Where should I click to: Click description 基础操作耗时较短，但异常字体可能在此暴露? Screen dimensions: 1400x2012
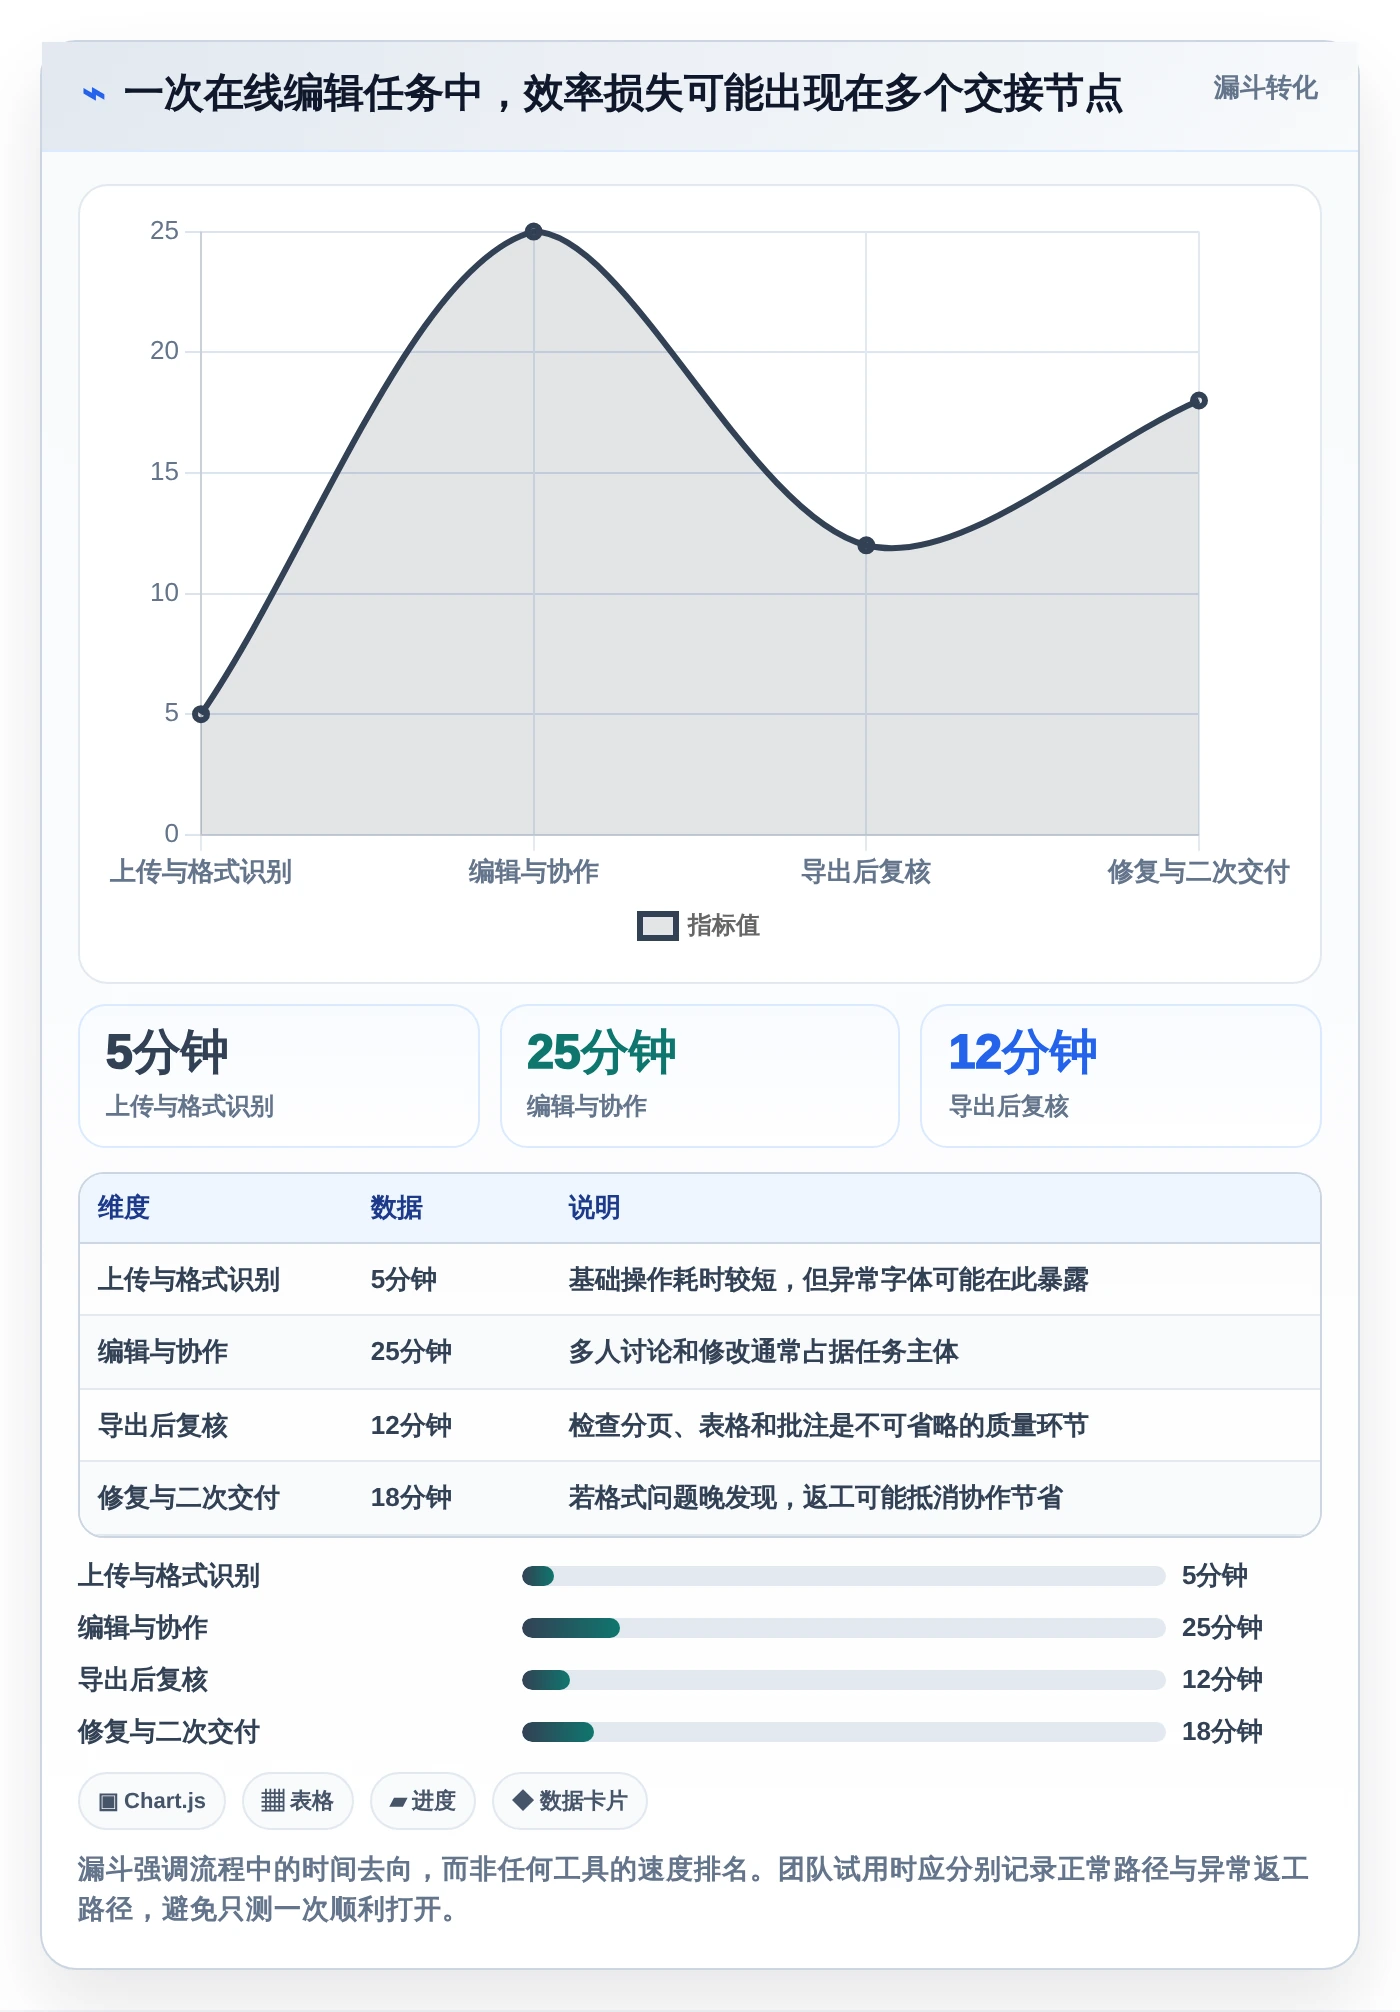[x=828, y=1280]
